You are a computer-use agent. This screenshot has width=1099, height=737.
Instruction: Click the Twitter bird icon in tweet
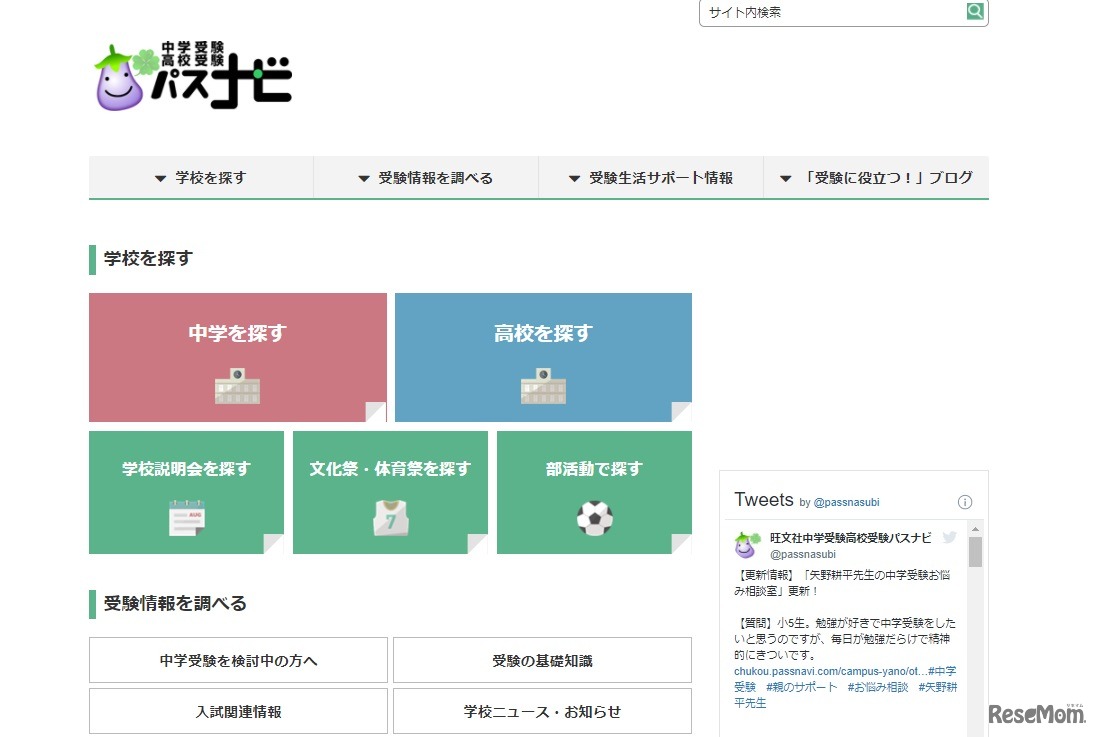click(950, 537)
